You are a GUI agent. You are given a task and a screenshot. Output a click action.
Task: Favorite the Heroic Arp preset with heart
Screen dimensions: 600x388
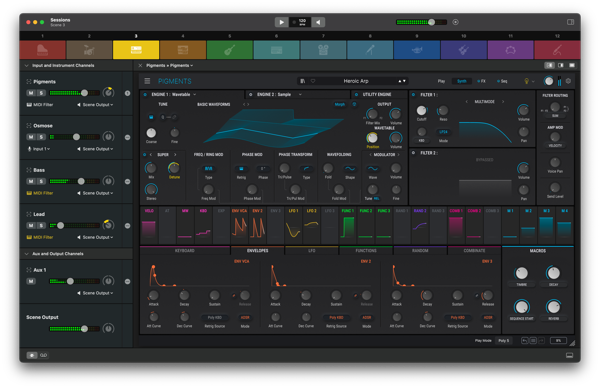pyautogui.click(x=313, y=81)
